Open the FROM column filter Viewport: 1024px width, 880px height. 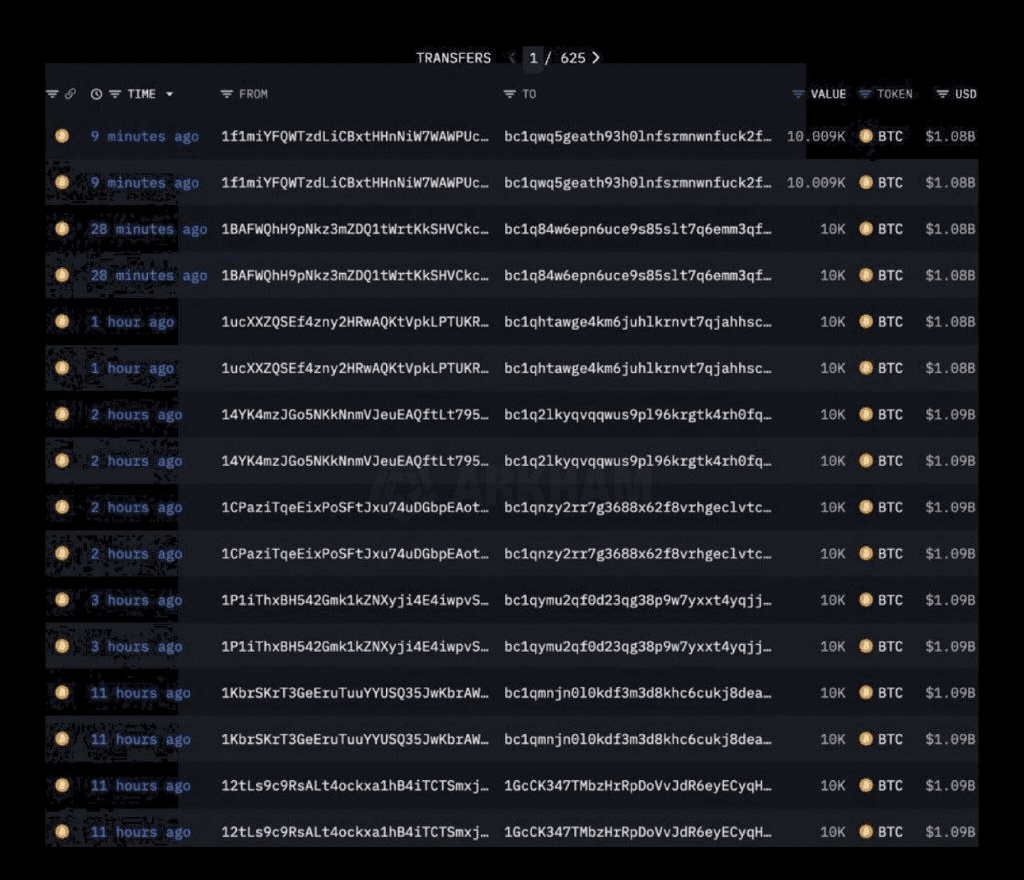click(227, 94)
